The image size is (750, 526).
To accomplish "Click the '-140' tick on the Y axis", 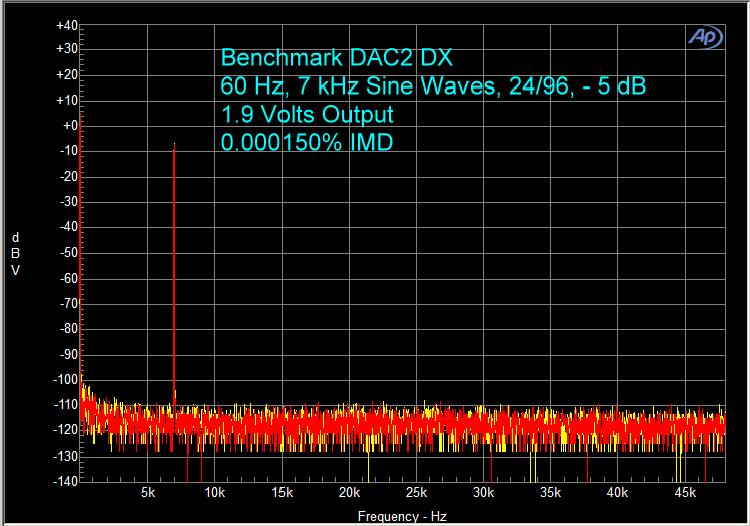I will (x=66, y=481).
